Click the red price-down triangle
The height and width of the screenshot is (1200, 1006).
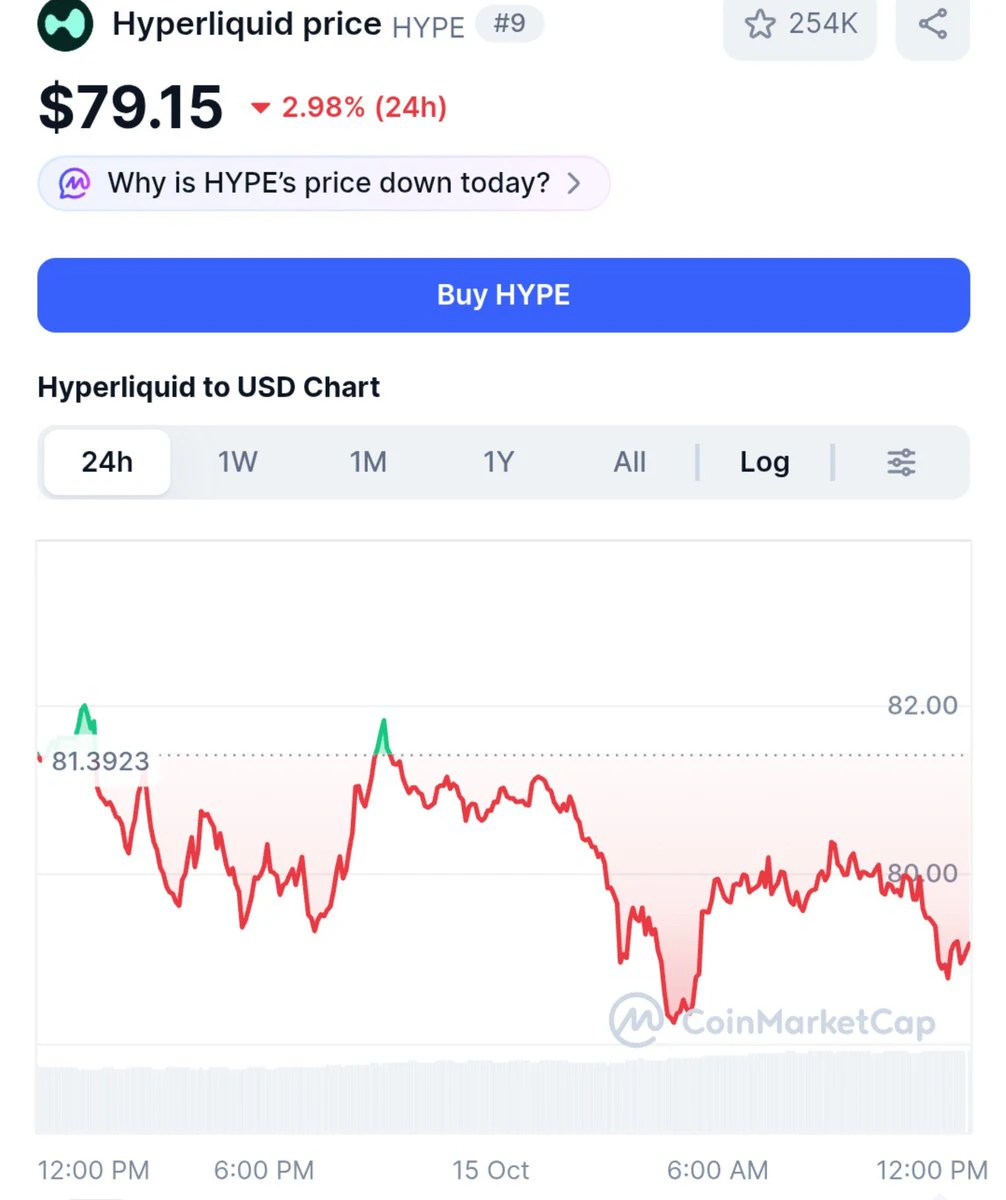coord(261,108)
